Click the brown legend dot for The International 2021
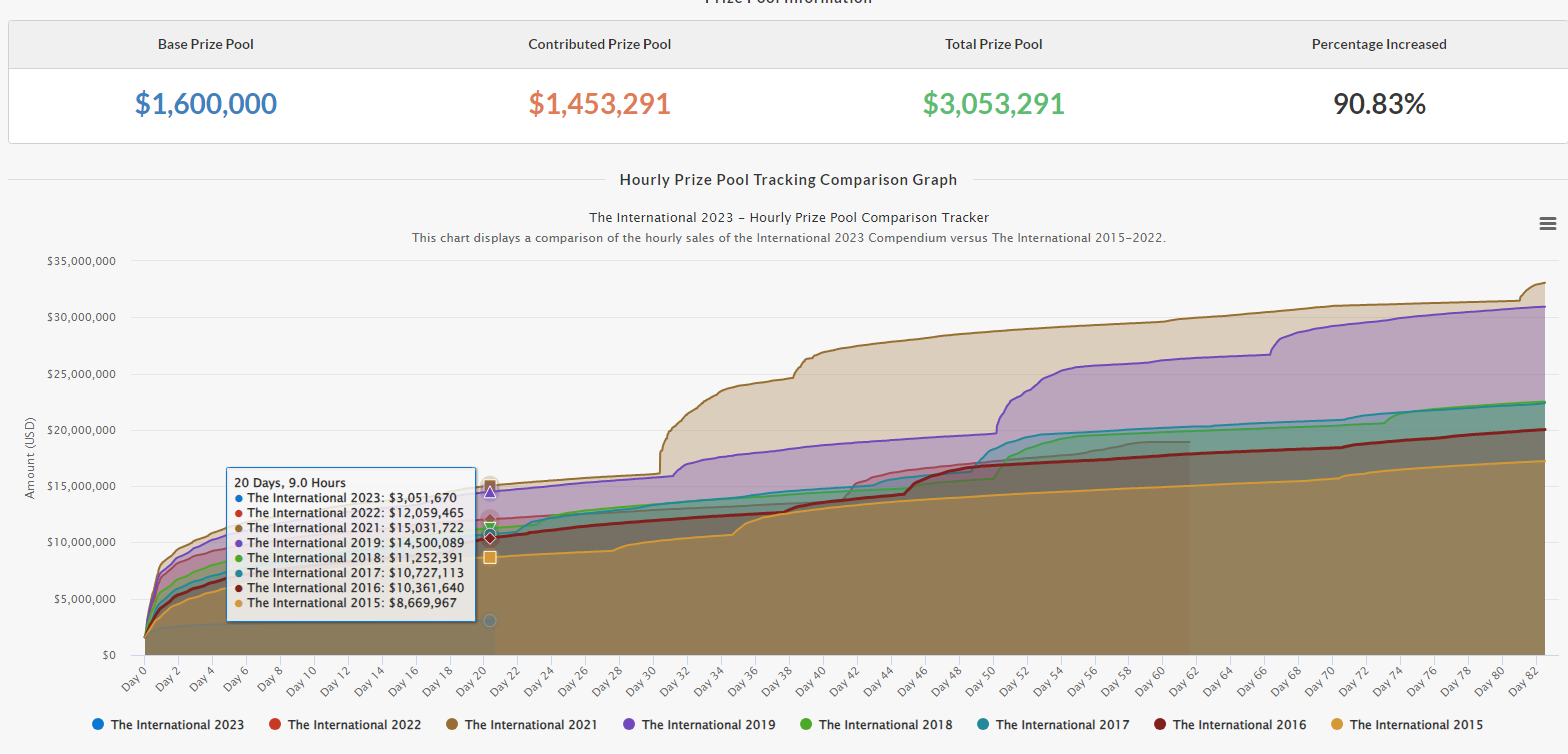Image resolution: width=1568 pixels, height=754 pixels. pyautogui.click(x=451, y=724)
